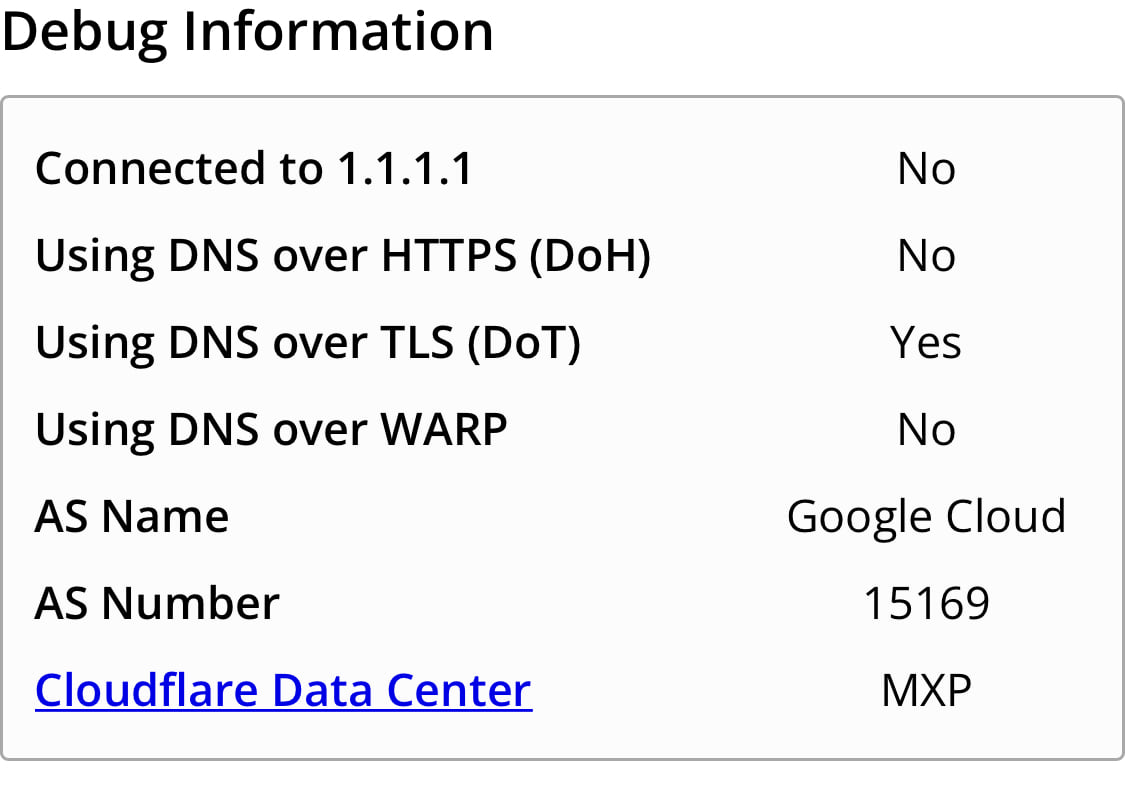Click the WARP status value 'No'

926,431
